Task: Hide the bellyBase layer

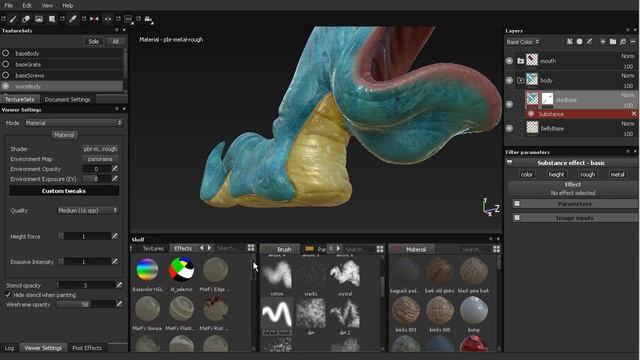Action: [509, 128]
